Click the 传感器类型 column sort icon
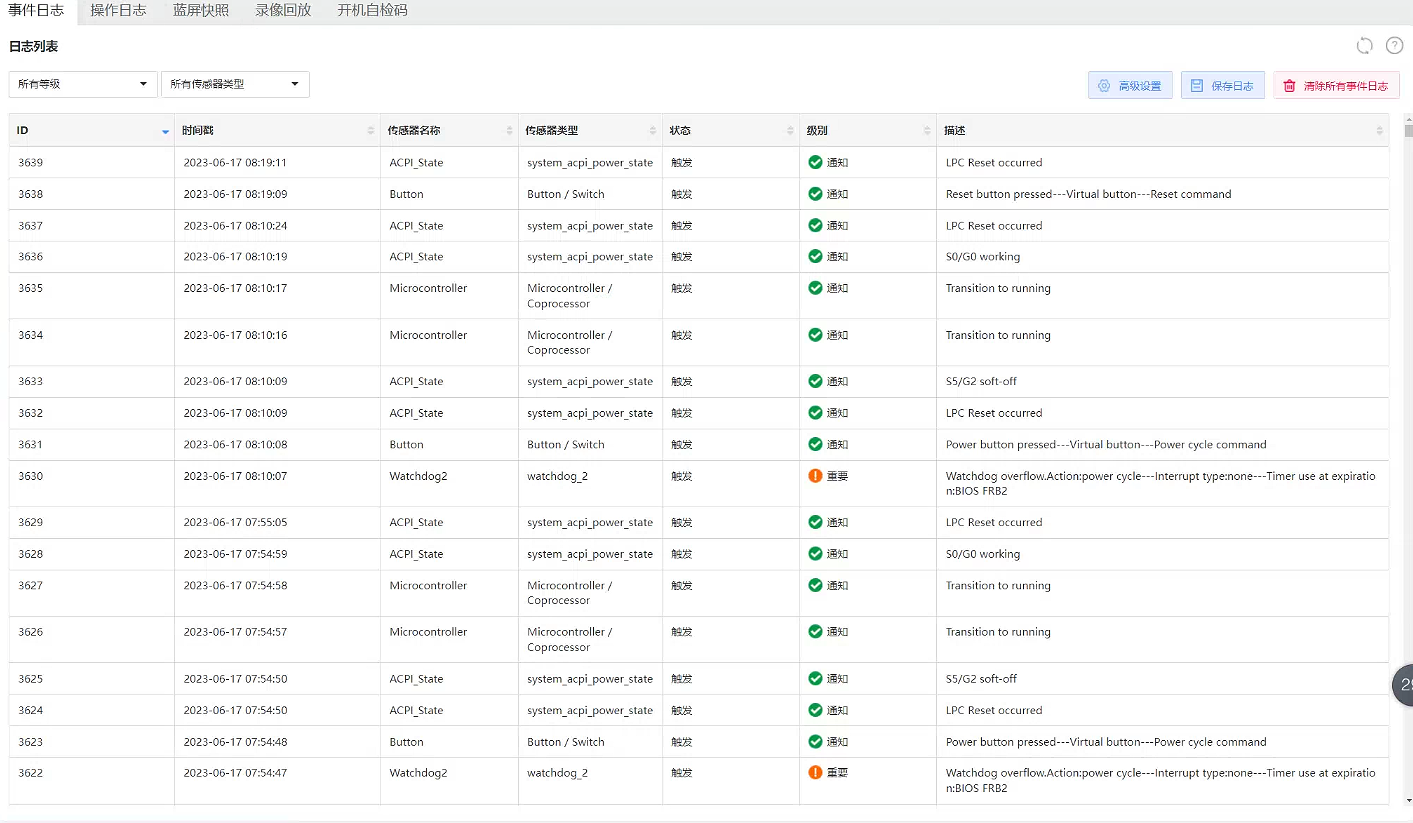The image size is (1413, 823). point(653,131)
